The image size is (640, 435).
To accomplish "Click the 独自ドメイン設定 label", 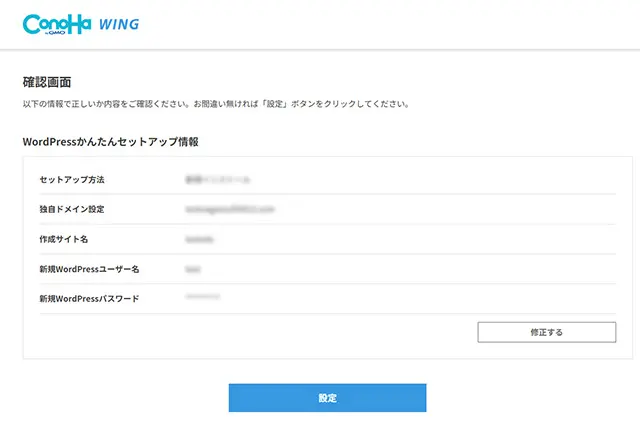I will click(72, 210).
